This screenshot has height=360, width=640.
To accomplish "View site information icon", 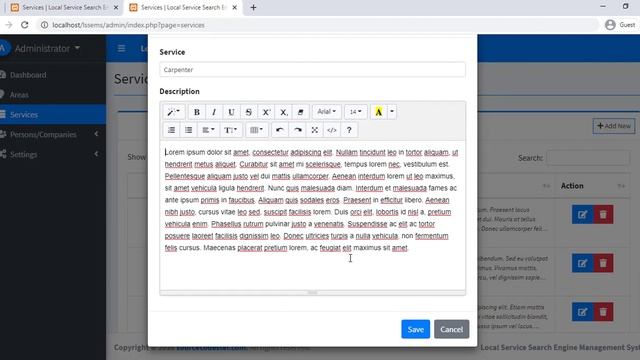I will pos(44,25).
